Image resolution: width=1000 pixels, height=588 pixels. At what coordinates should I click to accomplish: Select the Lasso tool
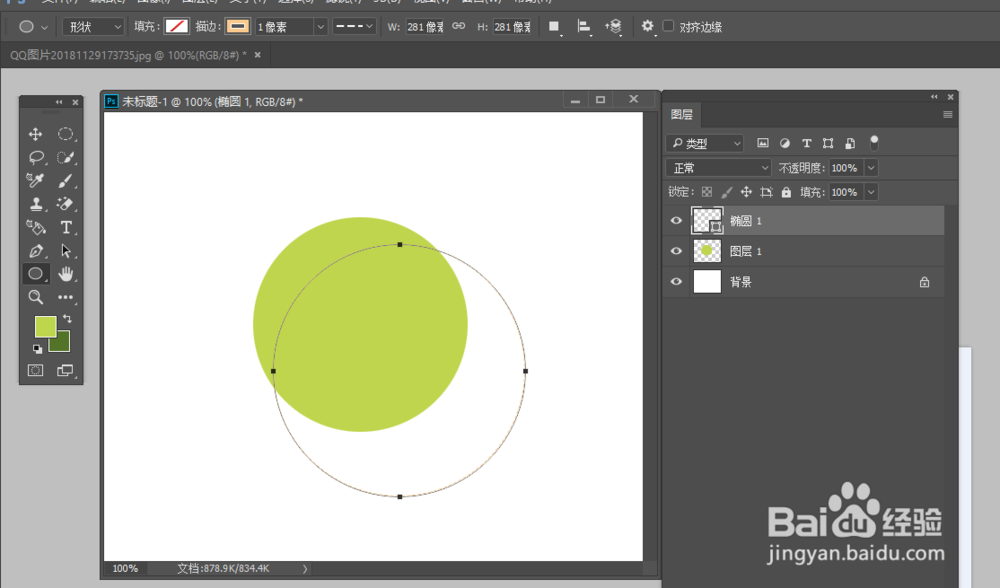(35, 157)
